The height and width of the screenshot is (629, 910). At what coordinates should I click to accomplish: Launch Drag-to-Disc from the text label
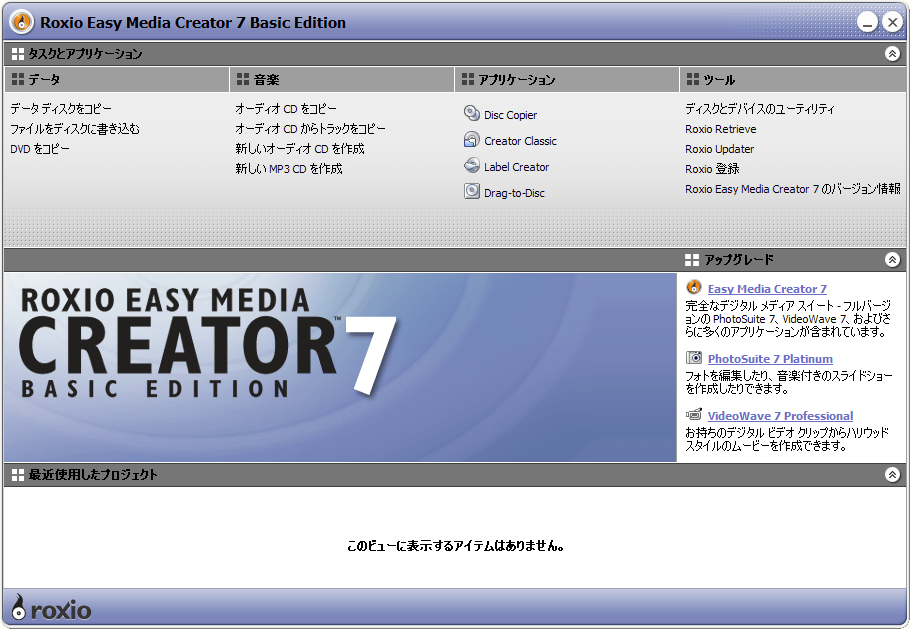click(514, 193)
